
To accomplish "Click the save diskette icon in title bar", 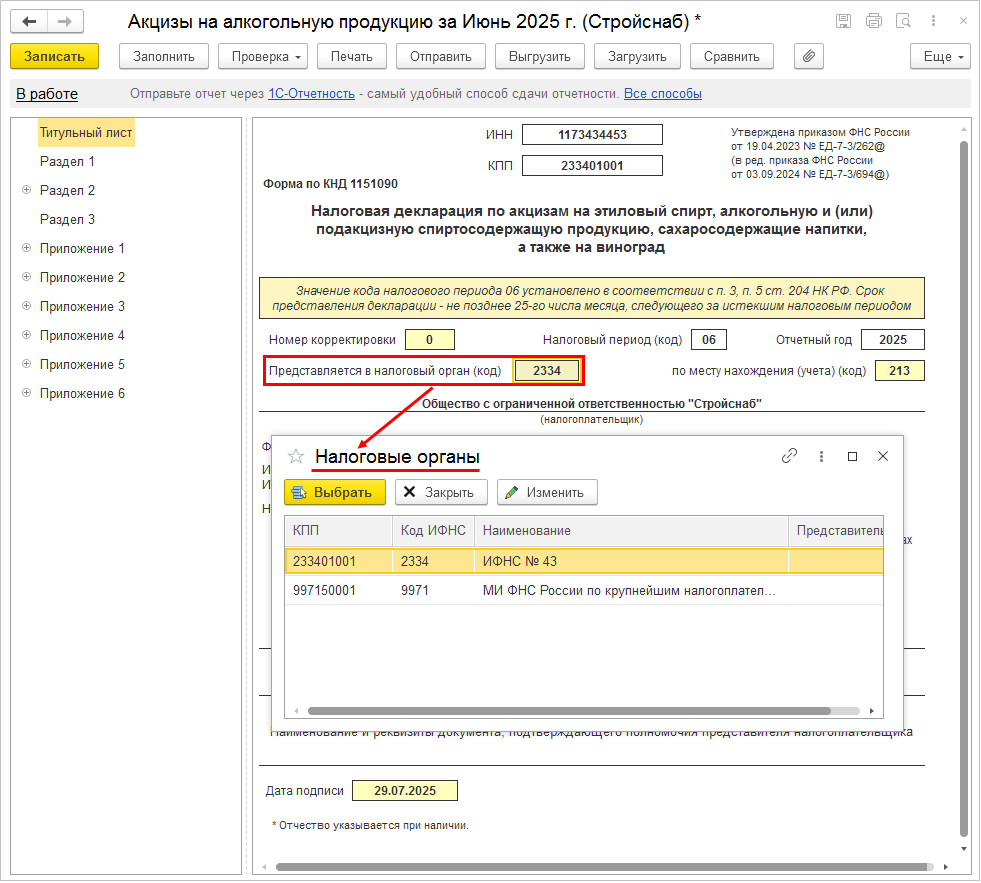I will (843, 21).
